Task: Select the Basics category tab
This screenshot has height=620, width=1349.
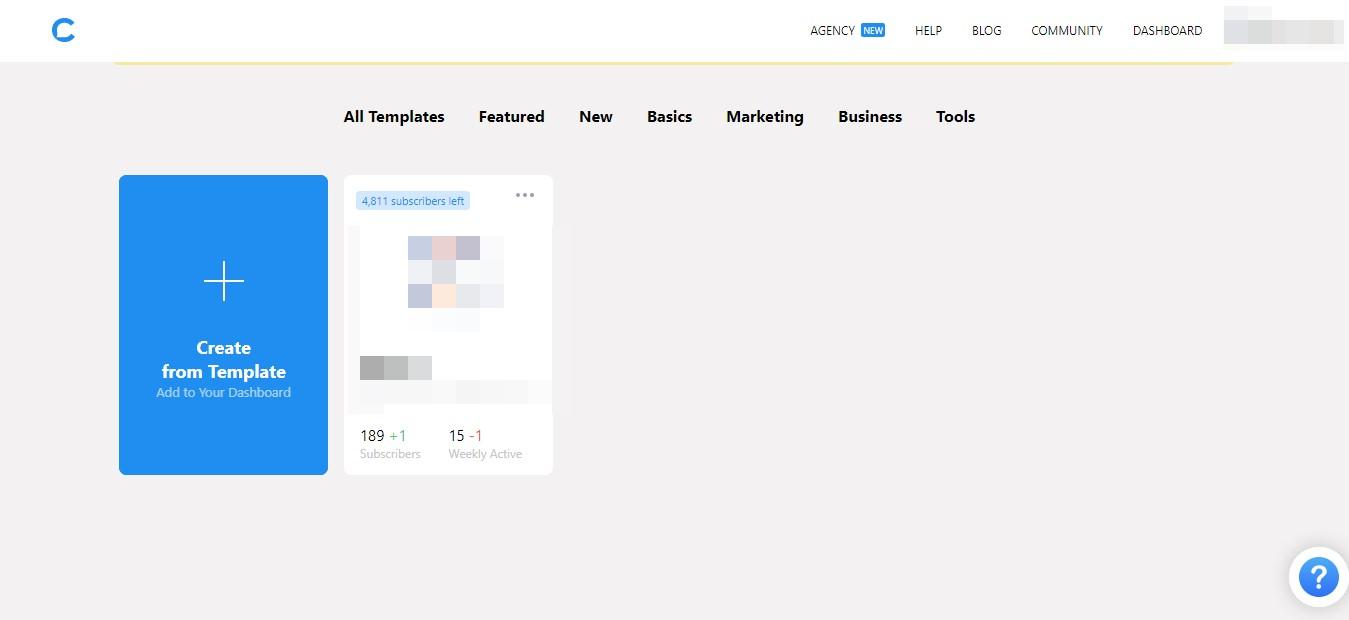Action: click(669, 117)
